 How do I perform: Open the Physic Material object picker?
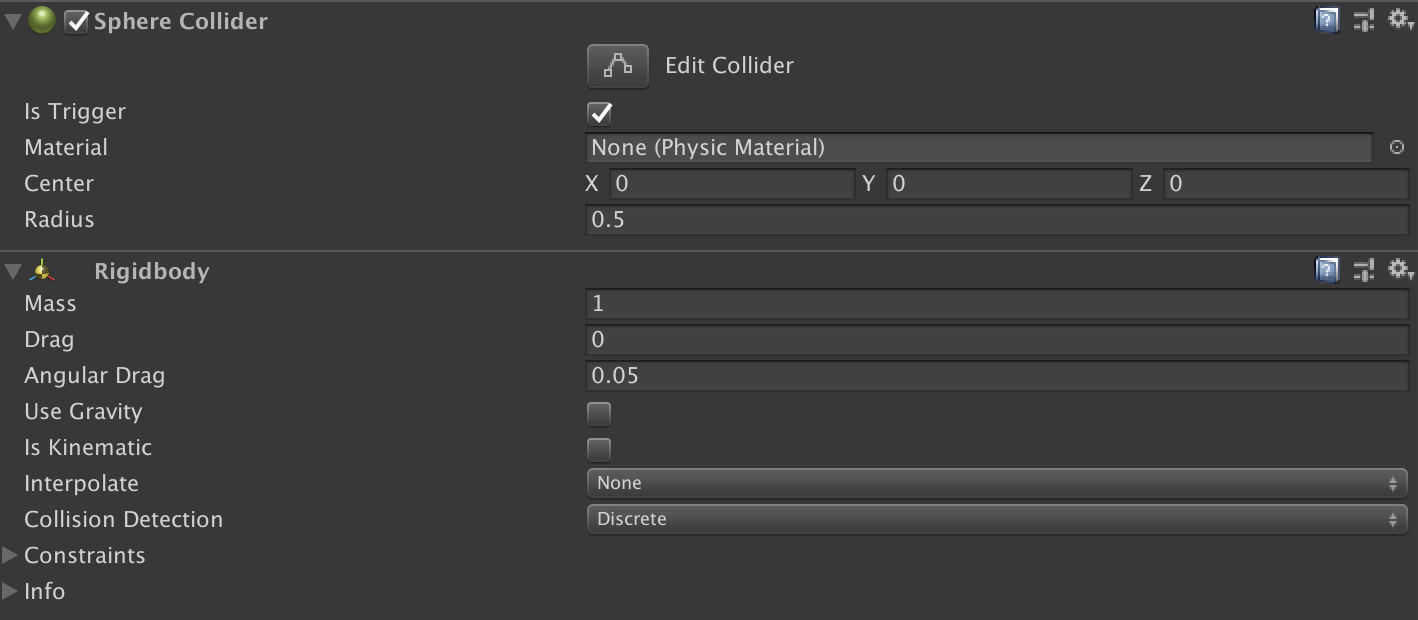pyautogui.click(x=1398, y=147)
